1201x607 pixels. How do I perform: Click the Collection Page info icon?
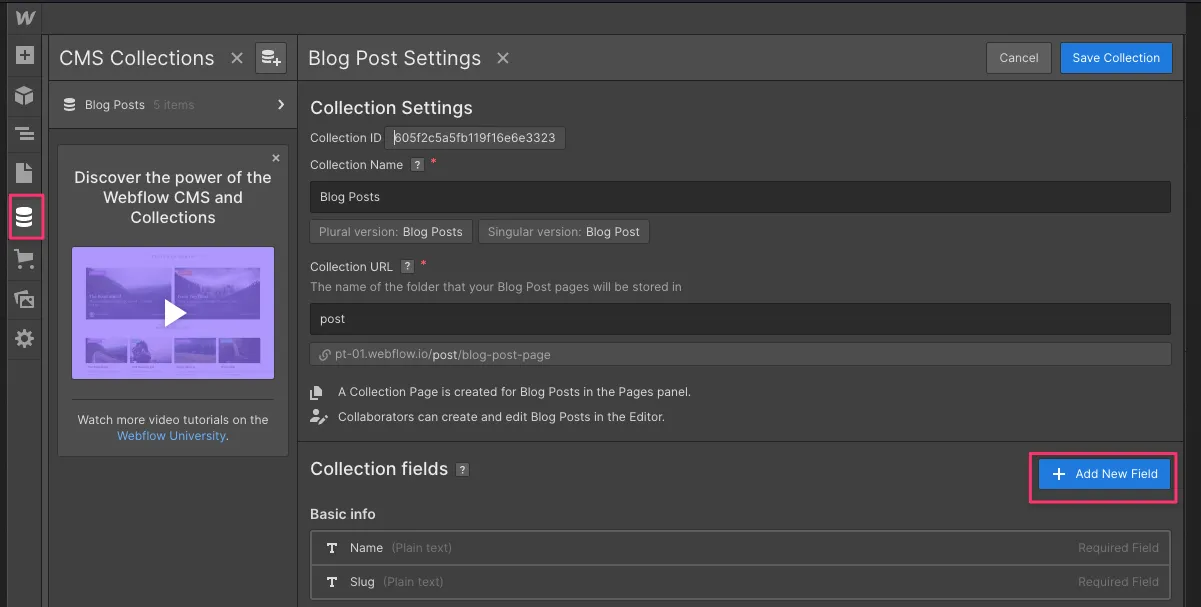(x=317, y=392)
